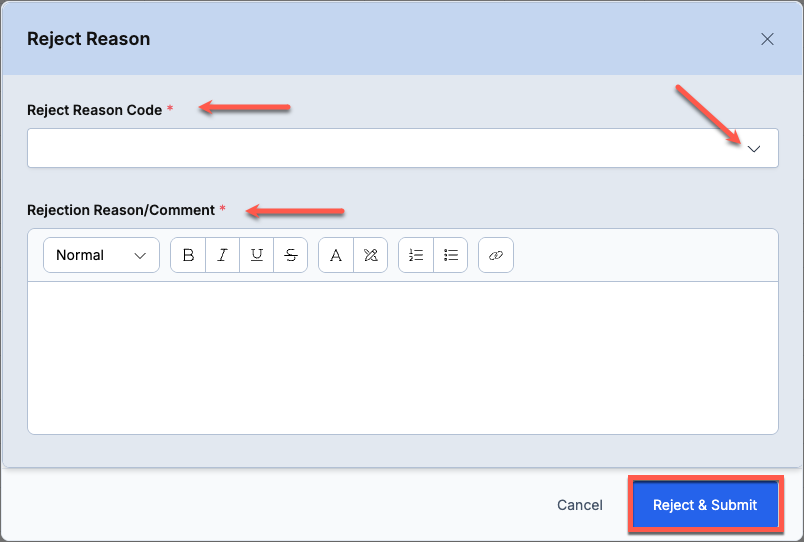Screen dimensions: 804x542
Task: Underline text using the U icon
Action: pyautogui.click(x=256, y=255)
